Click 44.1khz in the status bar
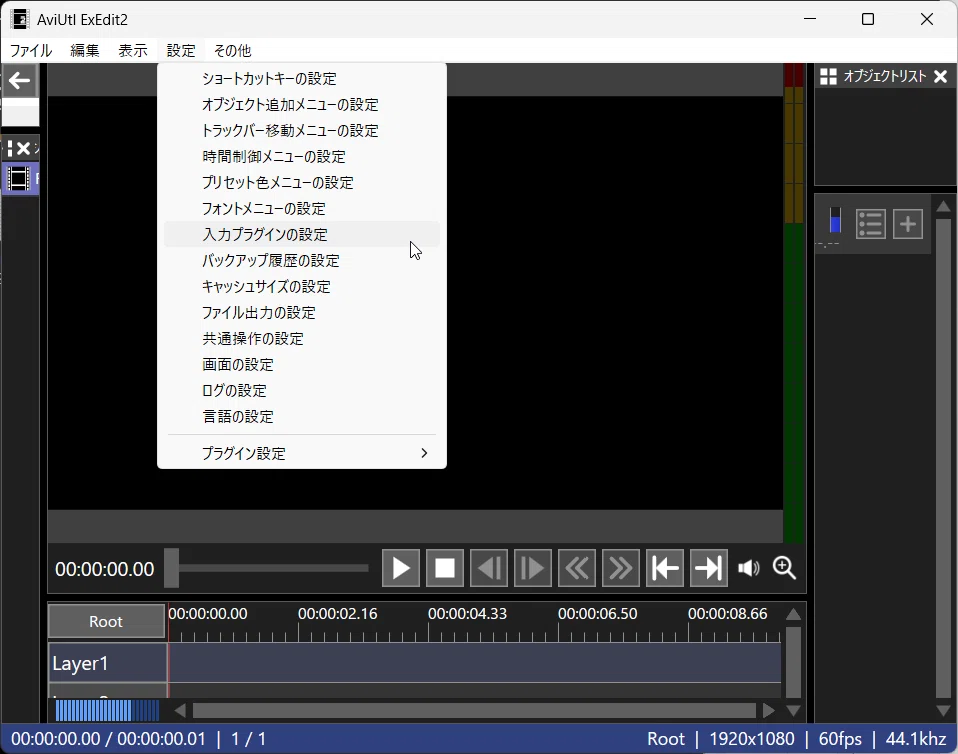The image size is (958, 754). pos(916,739)
